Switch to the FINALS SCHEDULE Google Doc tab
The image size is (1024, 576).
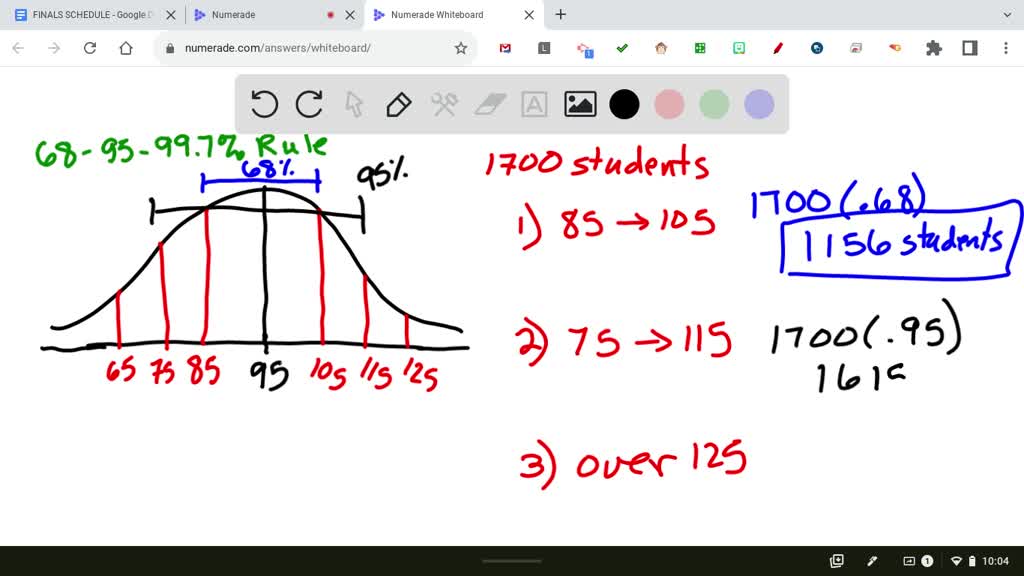pyautogui.click(x=90, y=15)
